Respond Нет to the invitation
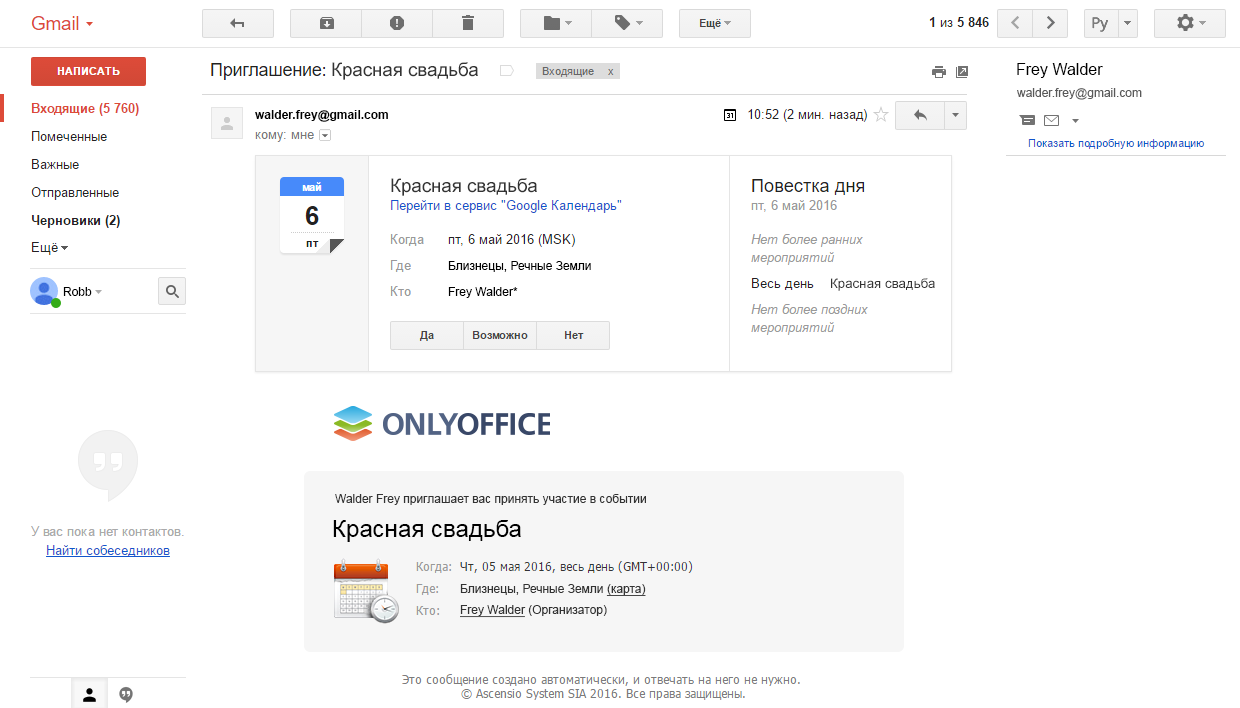 coord(573,335)
